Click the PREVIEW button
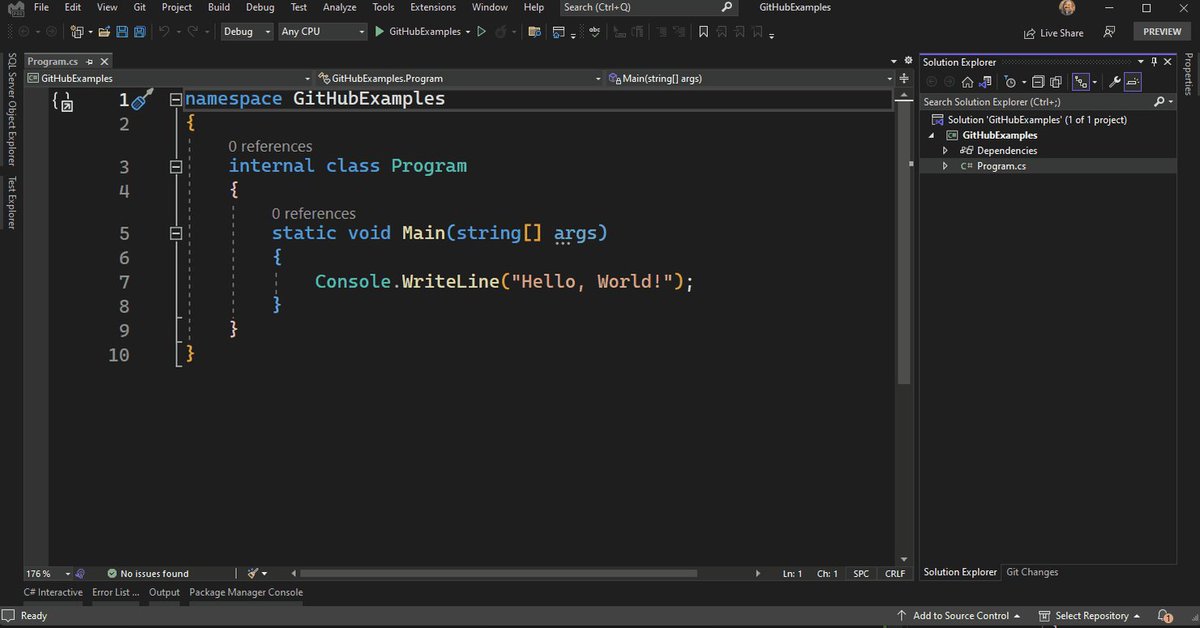This screenshot has height=628, width=1200. tap(1162, 32)
